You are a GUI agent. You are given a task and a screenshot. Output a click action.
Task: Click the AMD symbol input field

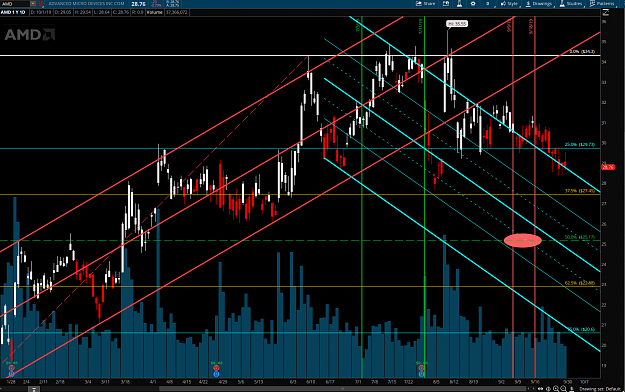15,4
